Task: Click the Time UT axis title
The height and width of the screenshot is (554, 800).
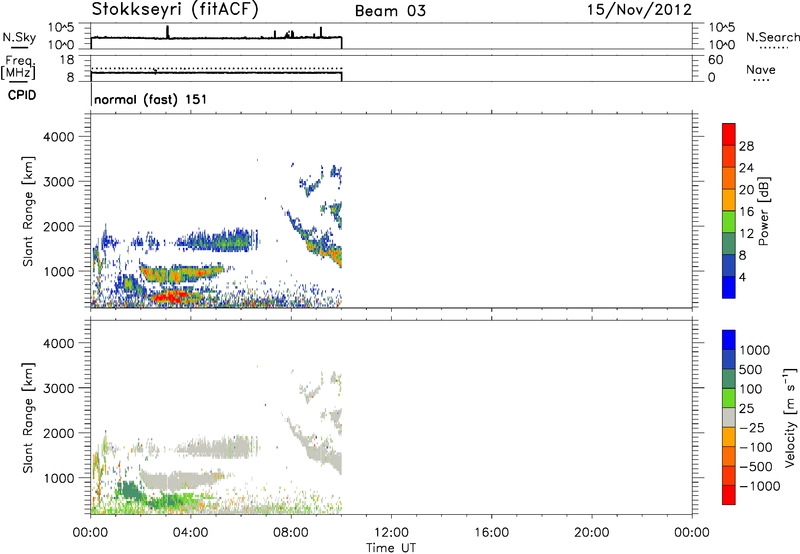Action: (391, 548)
